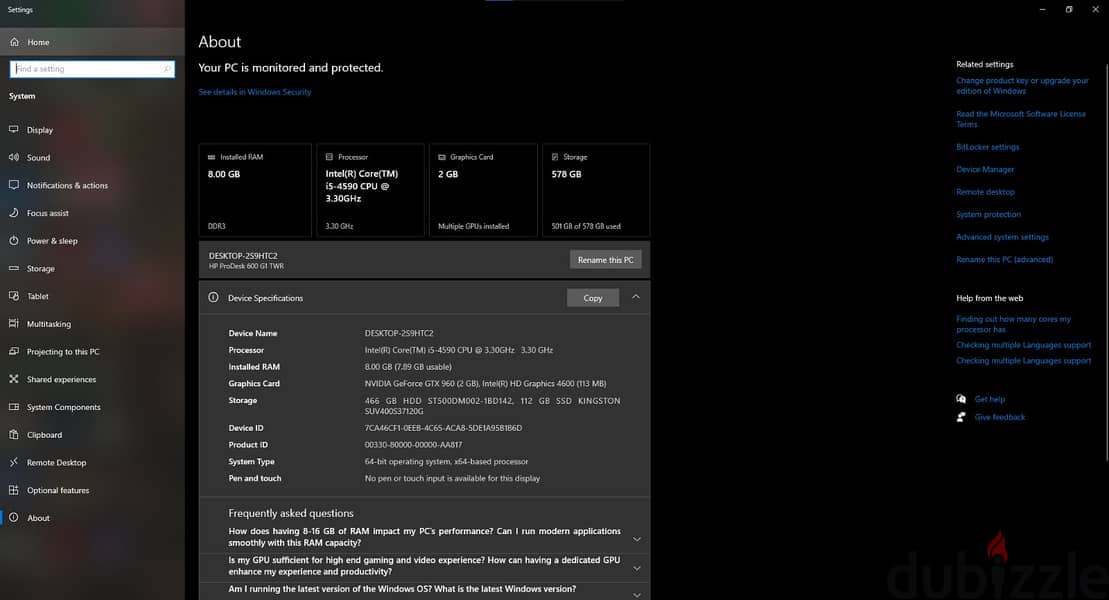Click the Optional features icon
The width and height of the screenshot is (1109, 600).
(x=13, y=490)
